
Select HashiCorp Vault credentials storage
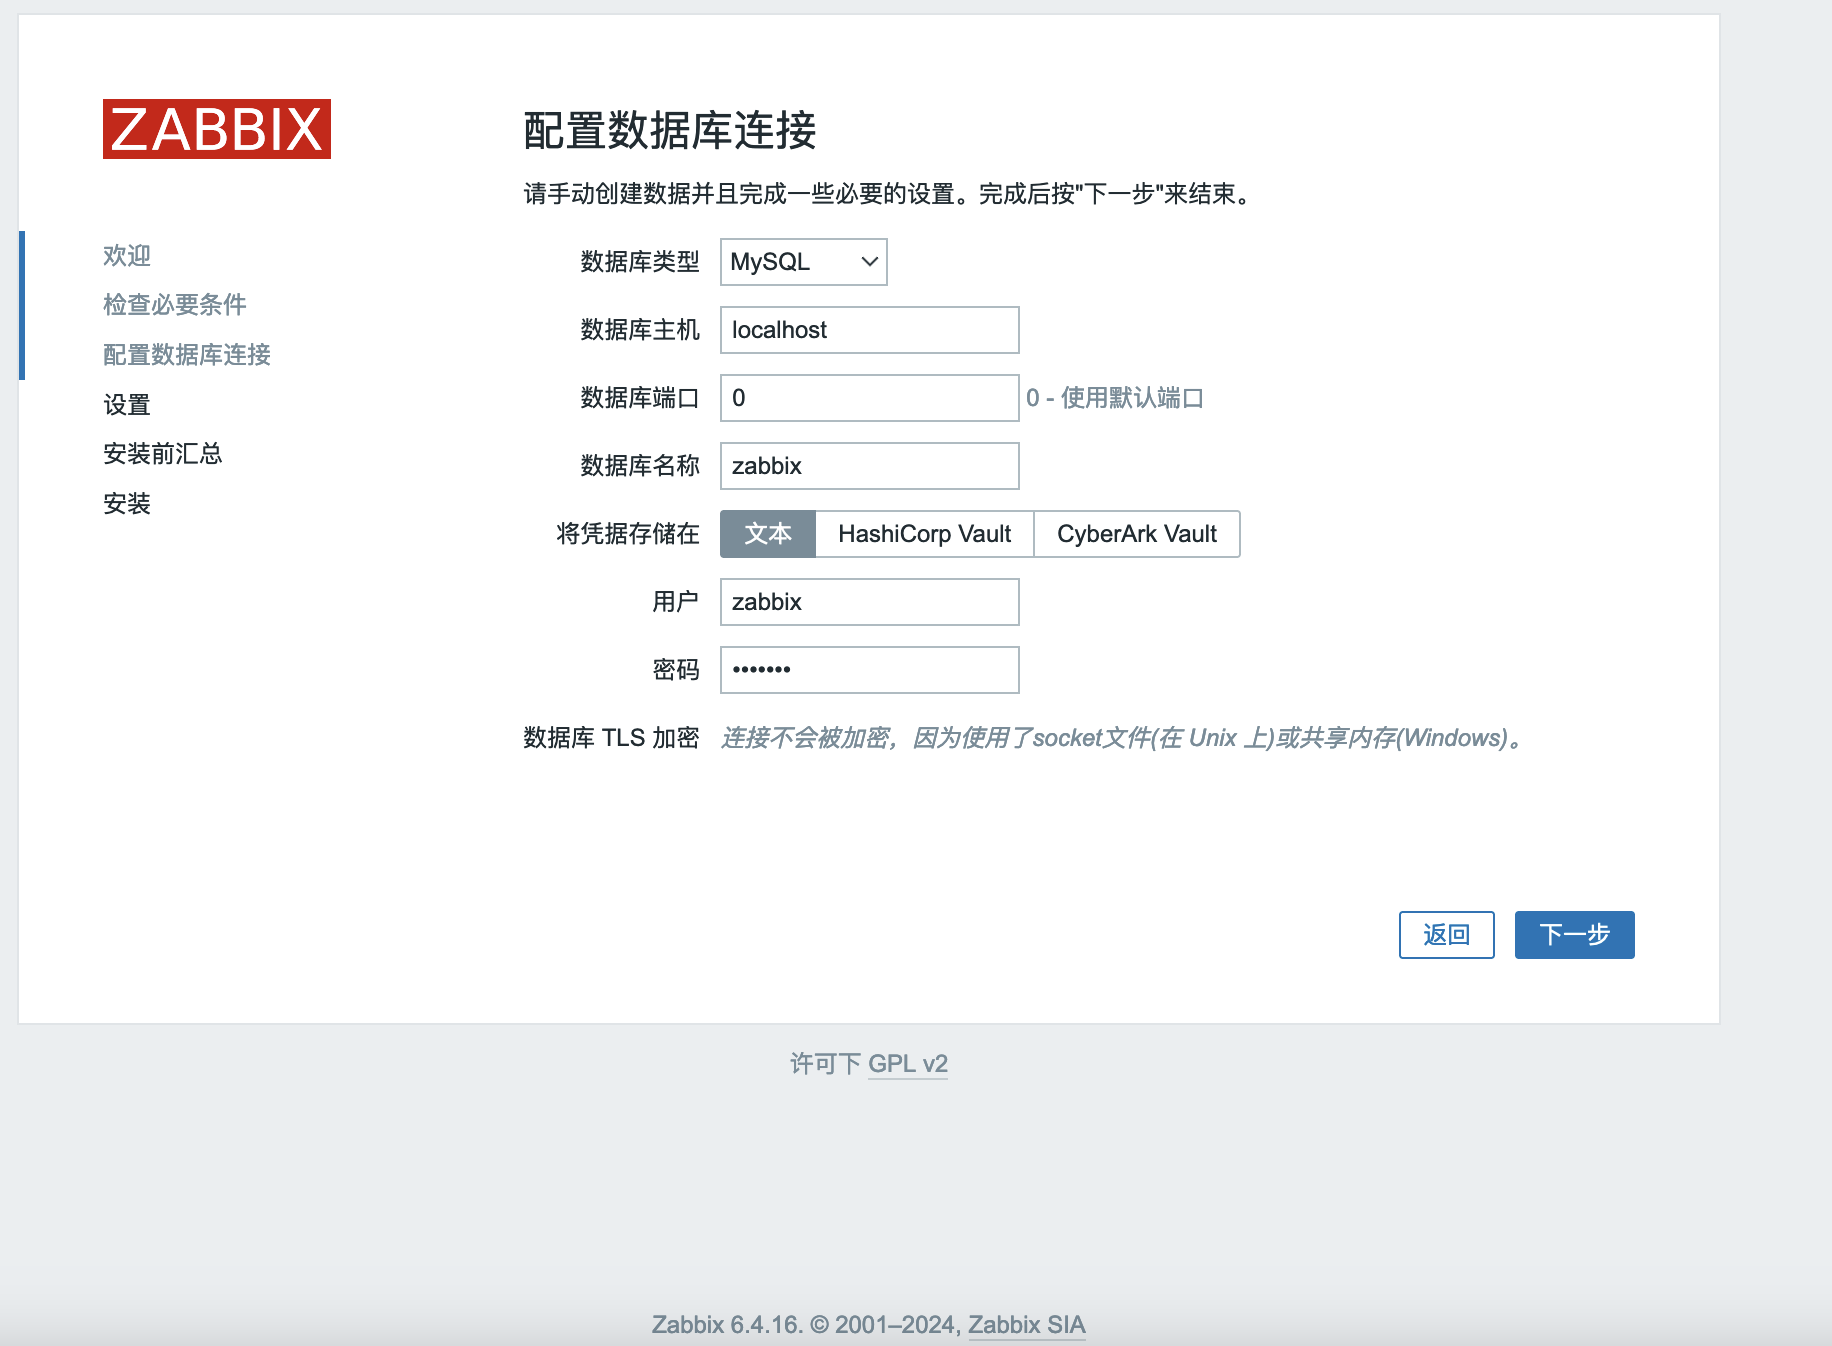[x=925, y=534]
